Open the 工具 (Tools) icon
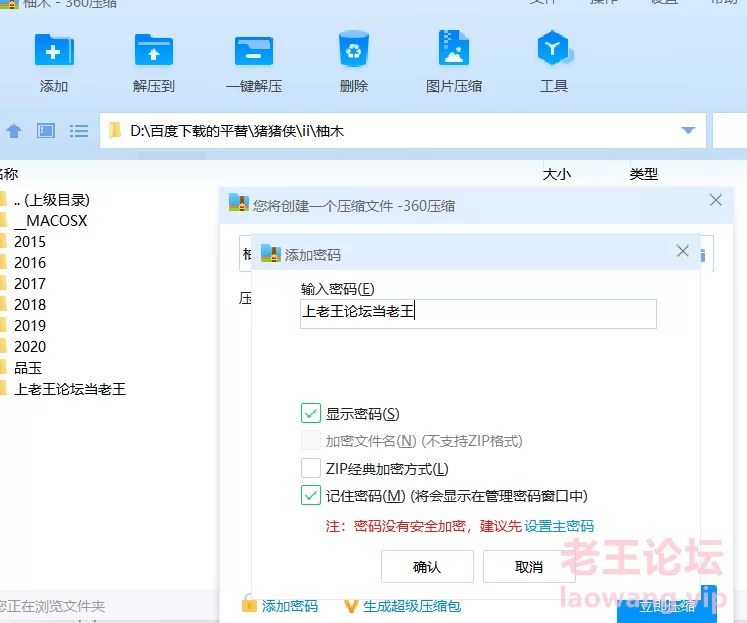This screenshot has width=747, height=623. click(554, 48)
